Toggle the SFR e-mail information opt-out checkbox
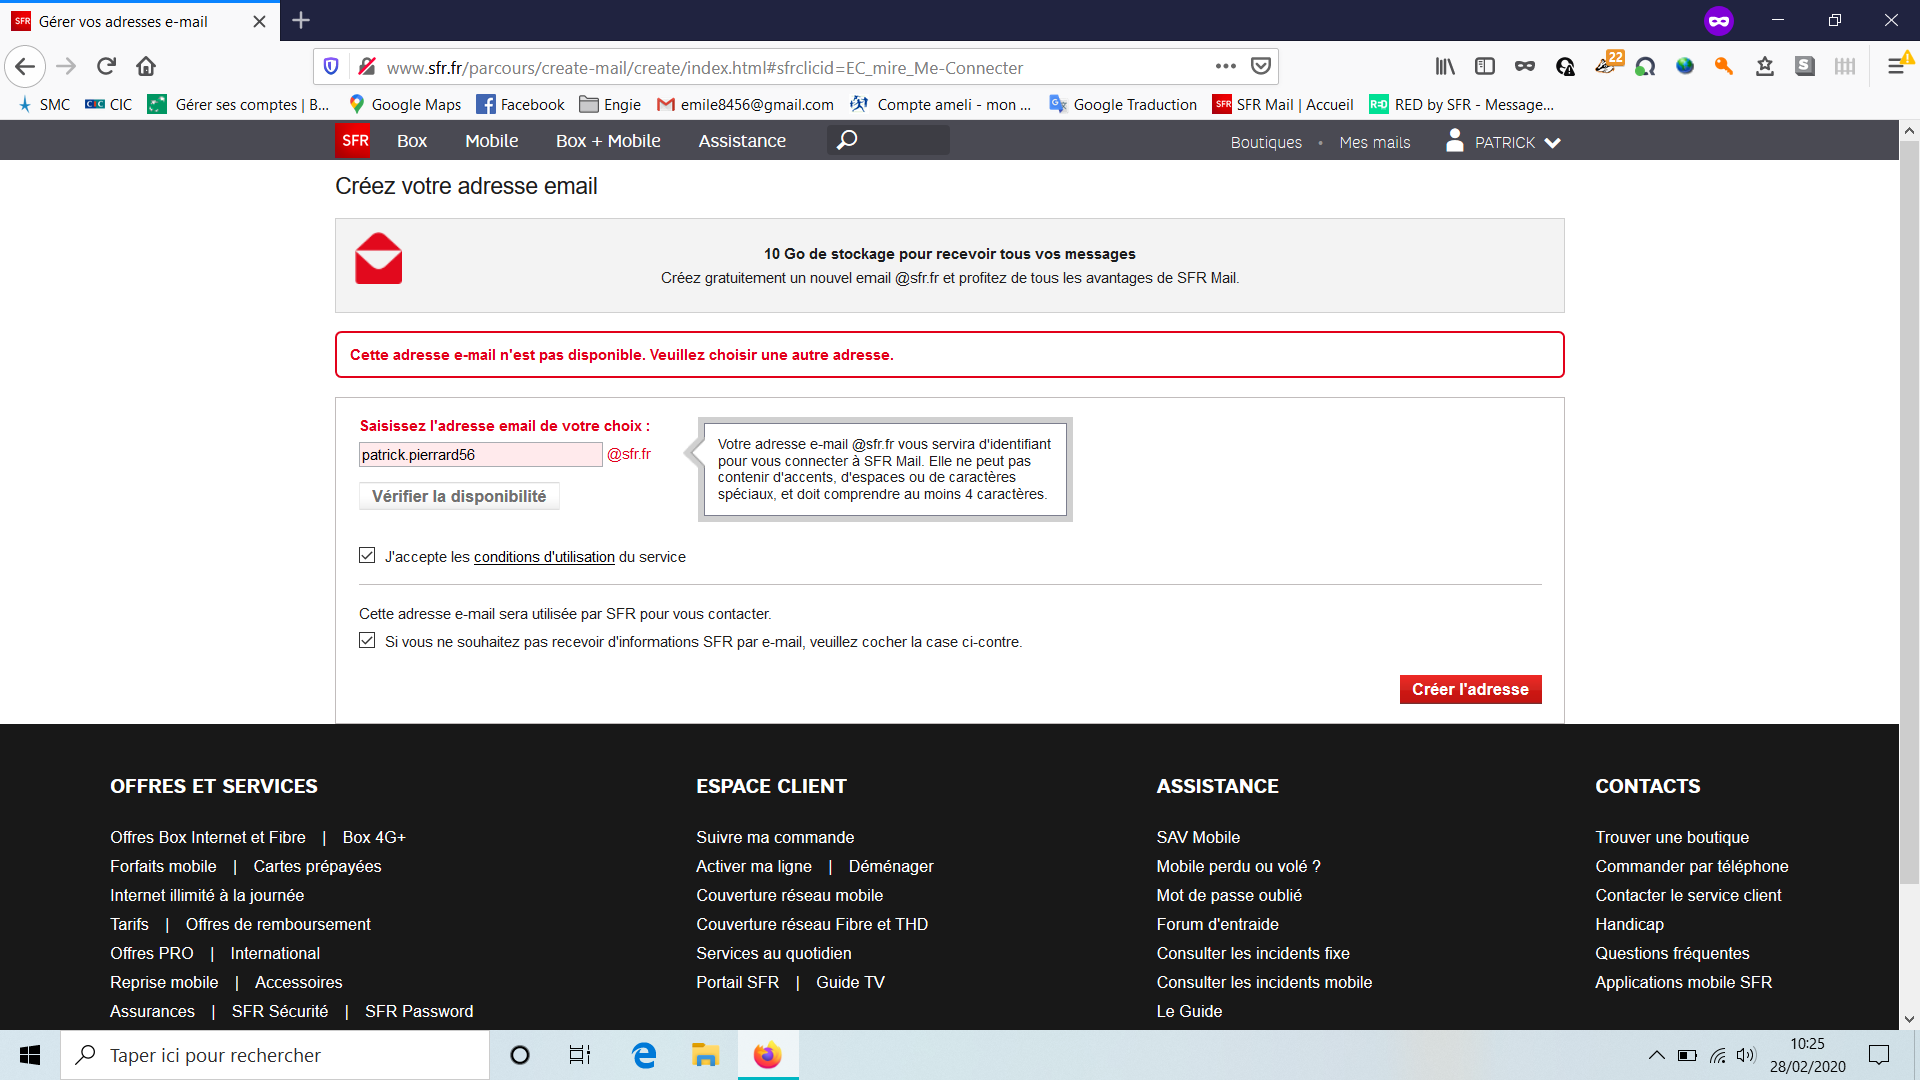Image resolution: width=1920 pixels, height=1080 pixels. [x=367, y=641]
